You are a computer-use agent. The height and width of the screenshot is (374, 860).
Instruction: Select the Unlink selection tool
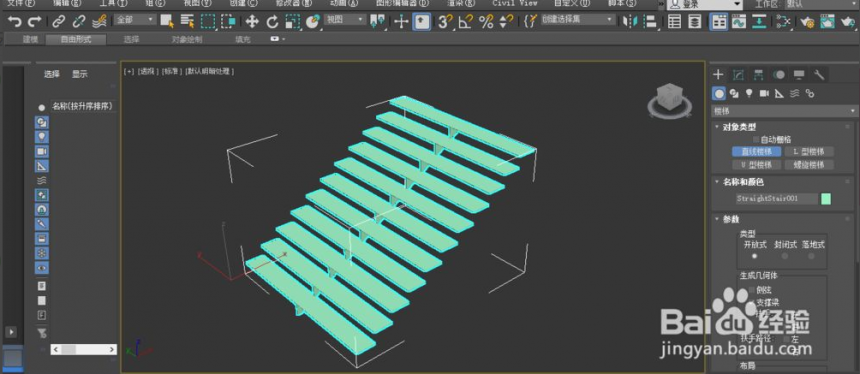79,21
